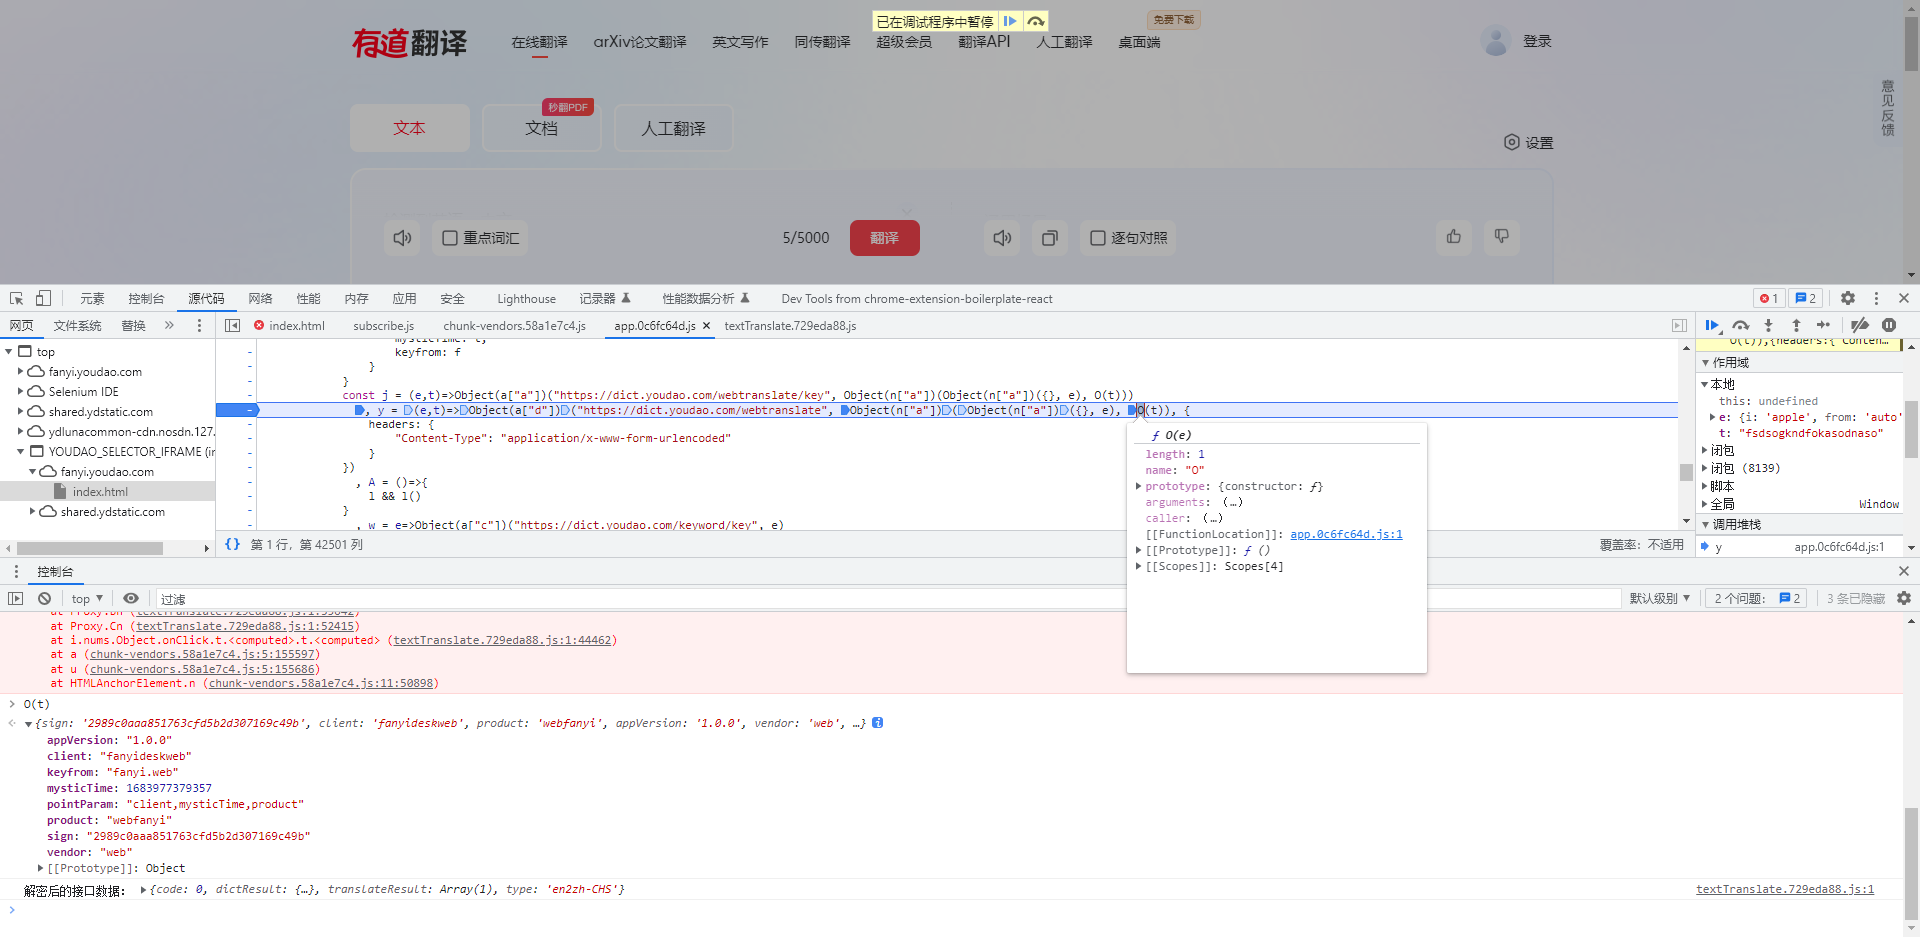Open the navigator pane three-dot menu
Image resolution: width=1920 pixels, height=937 pixels.
pyautogui.click(x=199, y=325)
